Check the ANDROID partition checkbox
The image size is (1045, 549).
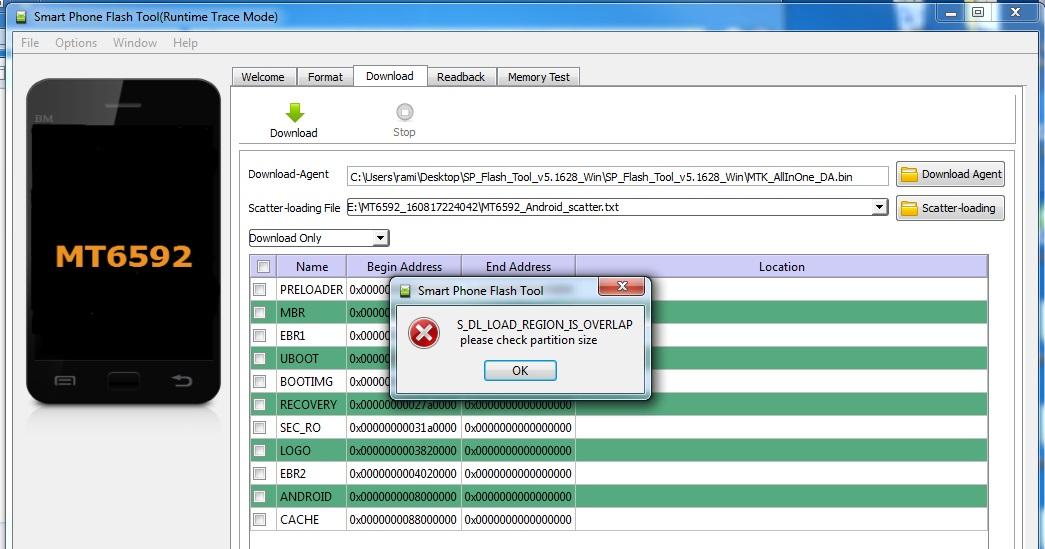(259, 496)
